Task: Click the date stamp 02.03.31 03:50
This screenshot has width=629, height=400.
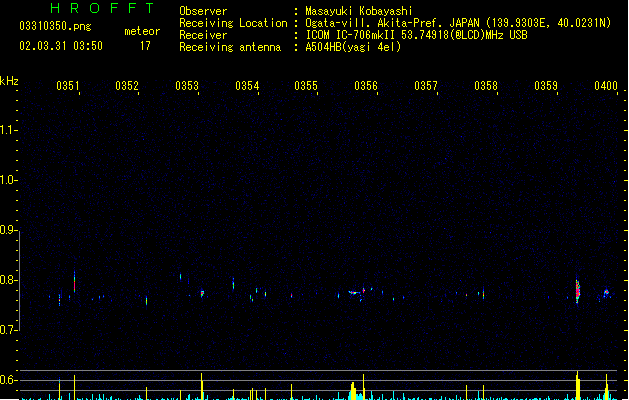Action: pyautogui.click(x=61, y=46)
